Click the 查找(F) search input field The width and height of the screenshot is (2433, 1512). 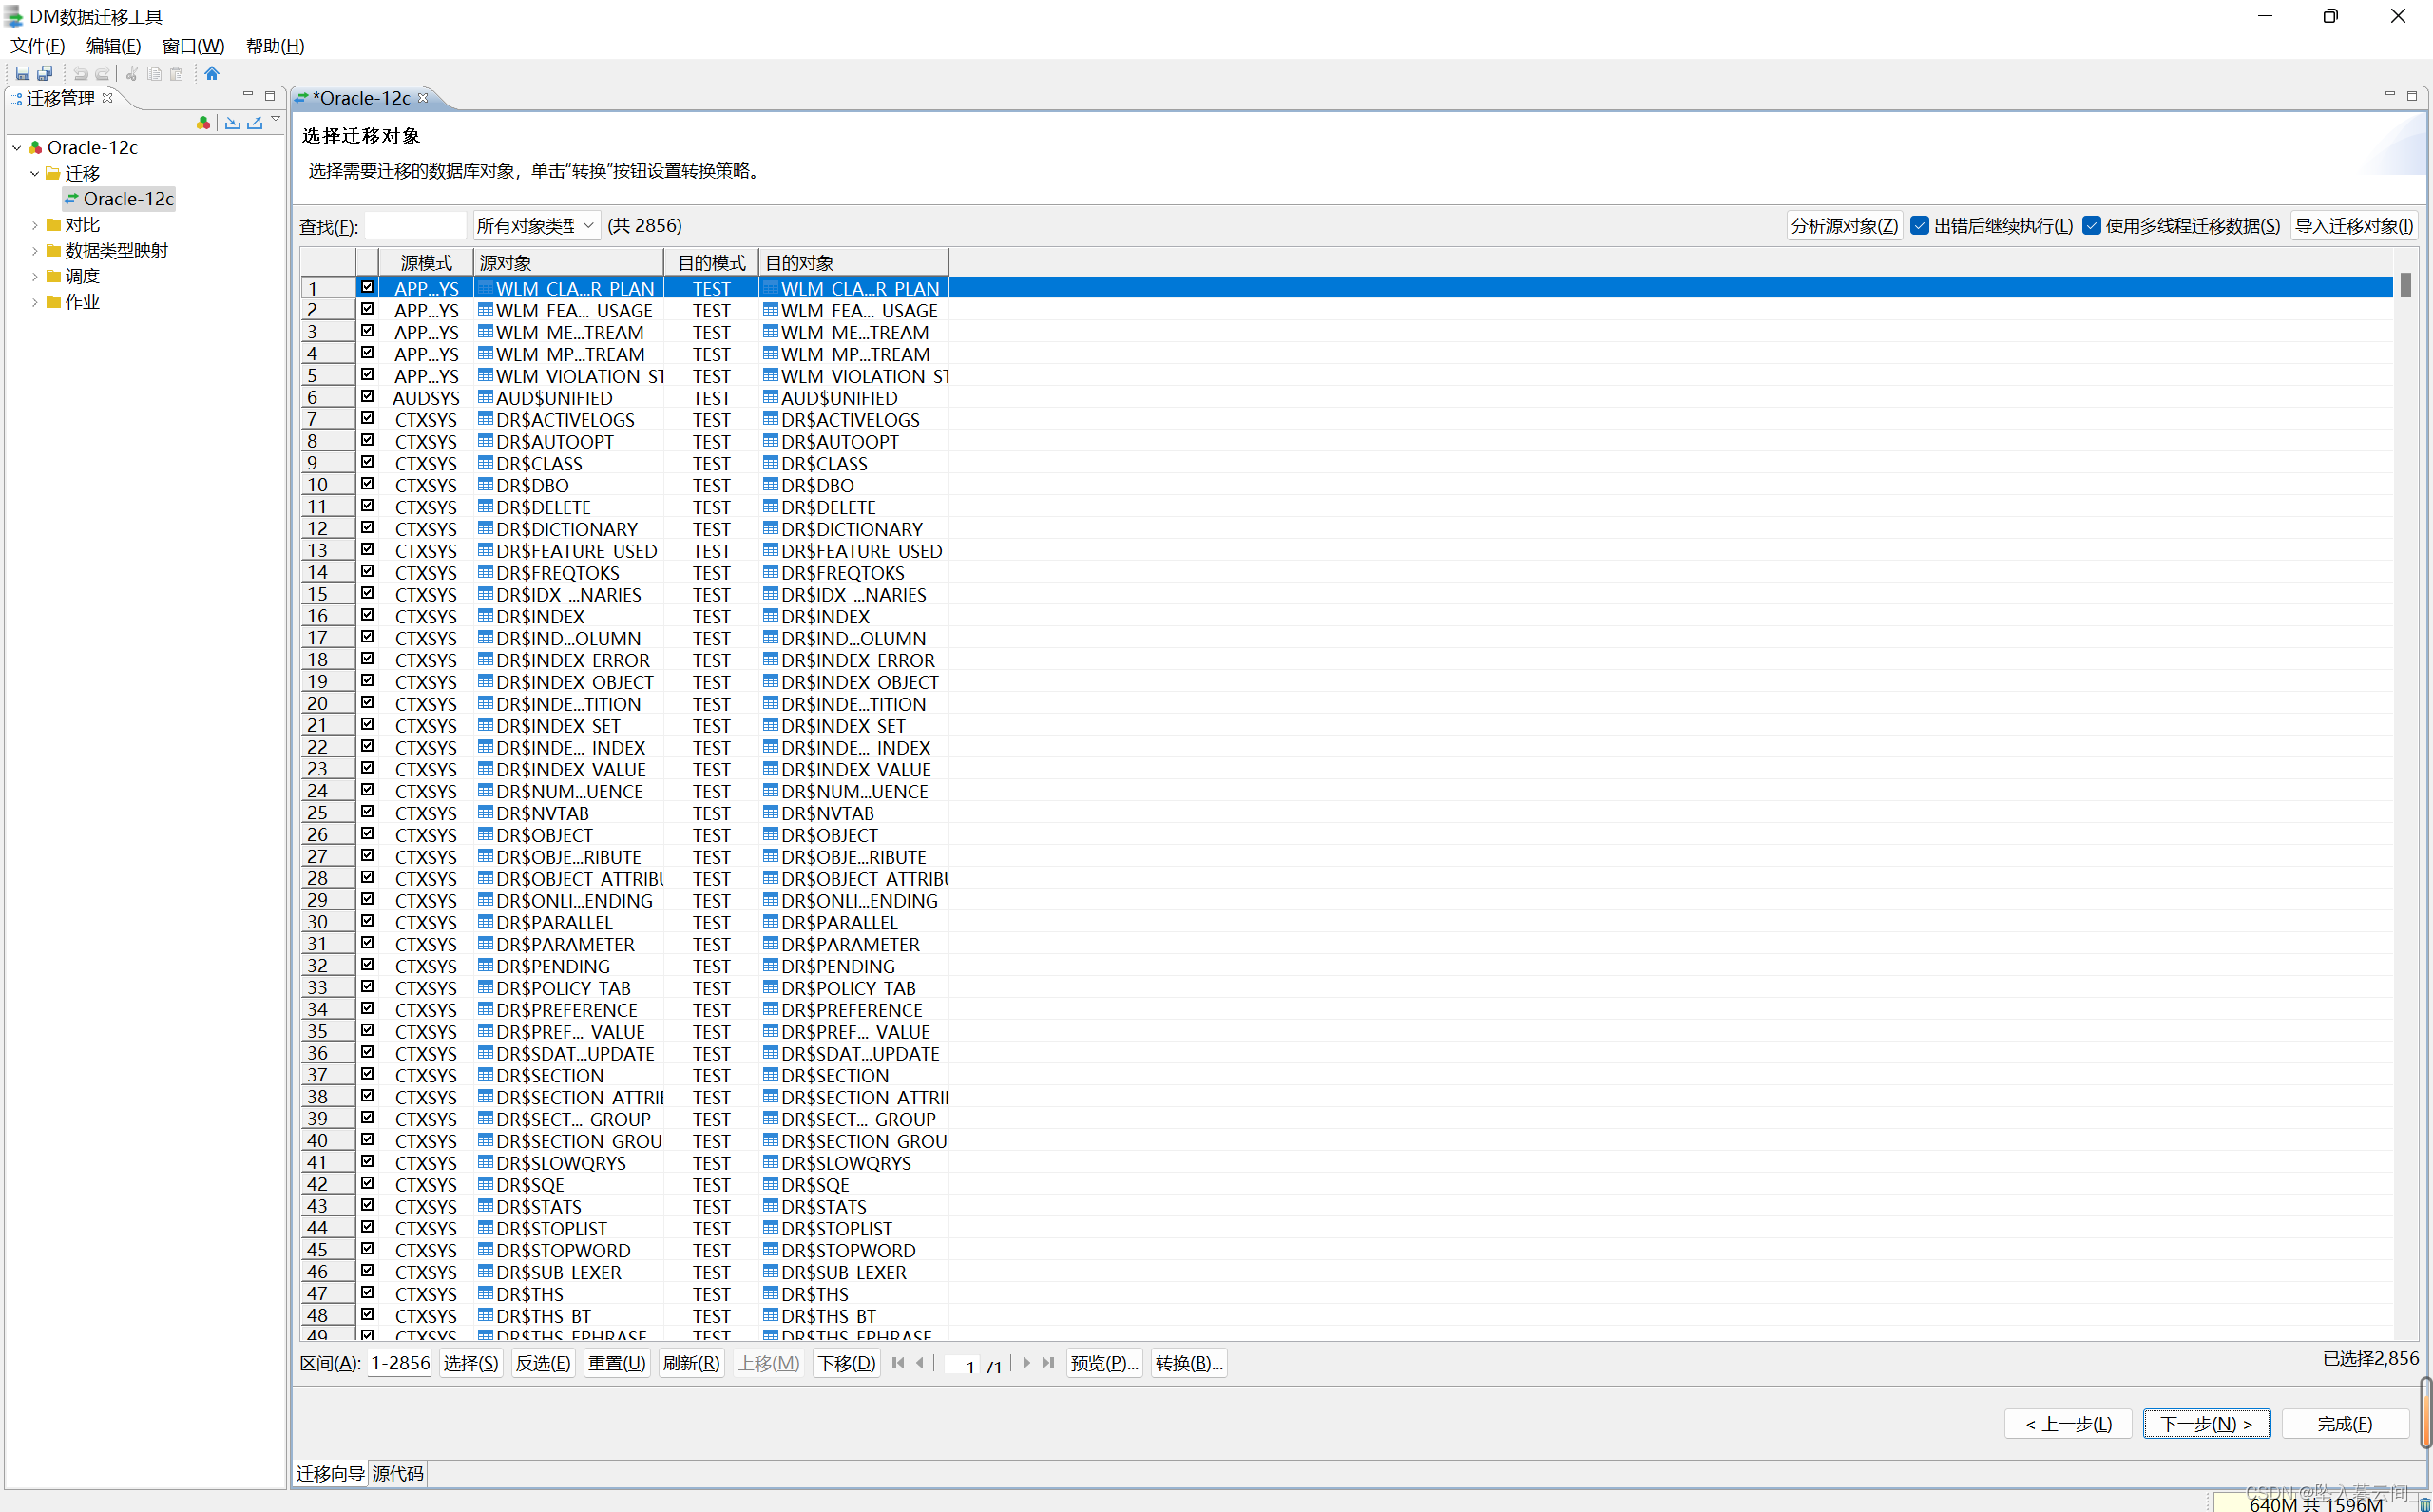point(415,225)
